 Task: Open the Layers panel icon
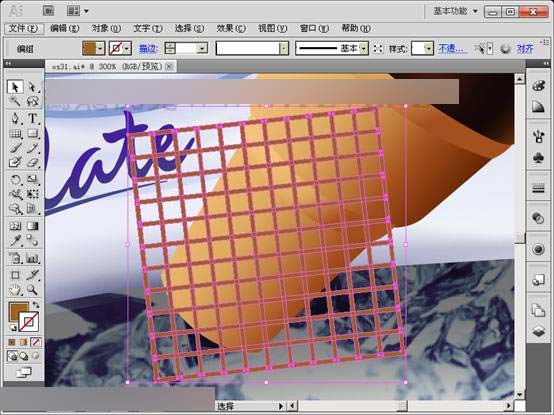pyautogui.click(x=538, y=331)
